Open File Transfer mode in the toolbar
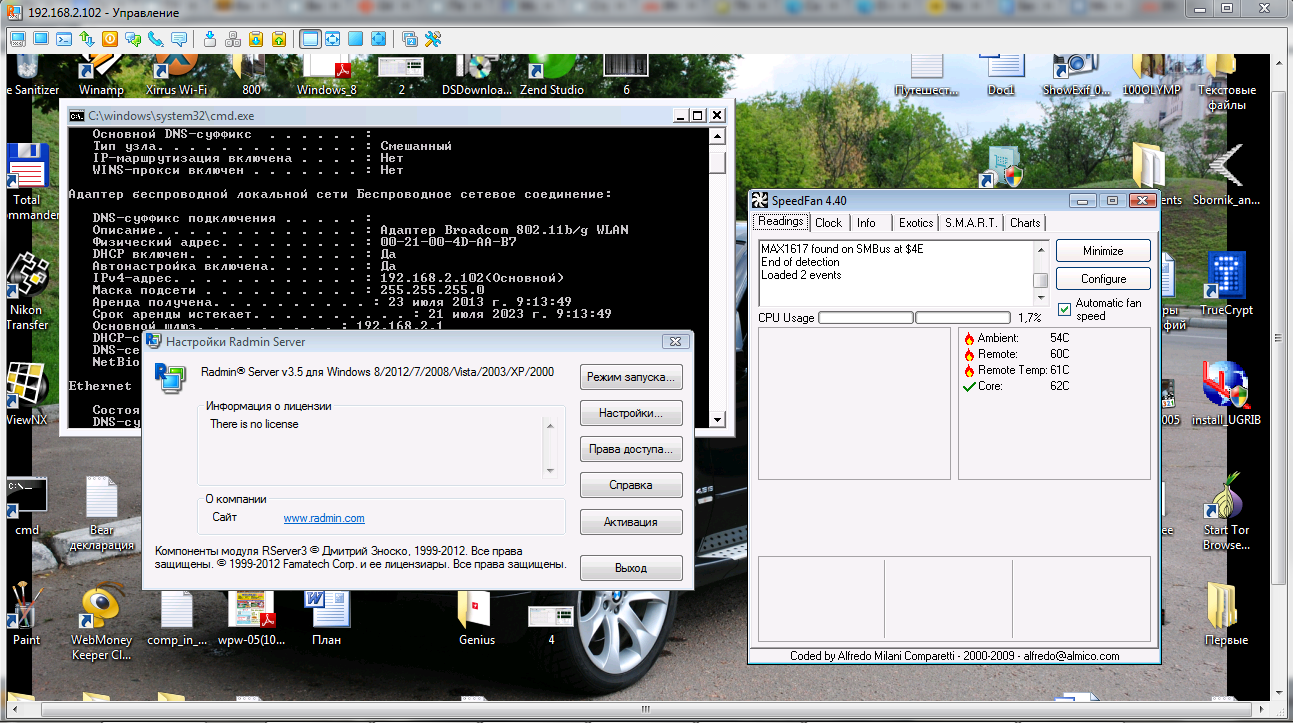 [x=86, y=39]
